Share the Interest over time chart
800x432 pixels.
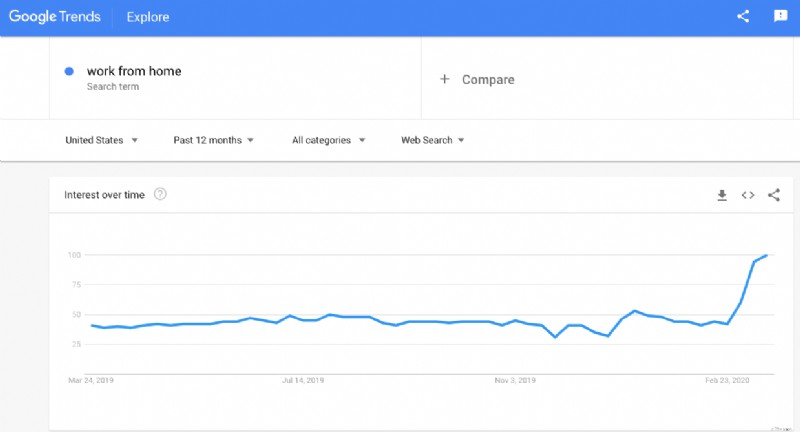(x=774, y=195)
